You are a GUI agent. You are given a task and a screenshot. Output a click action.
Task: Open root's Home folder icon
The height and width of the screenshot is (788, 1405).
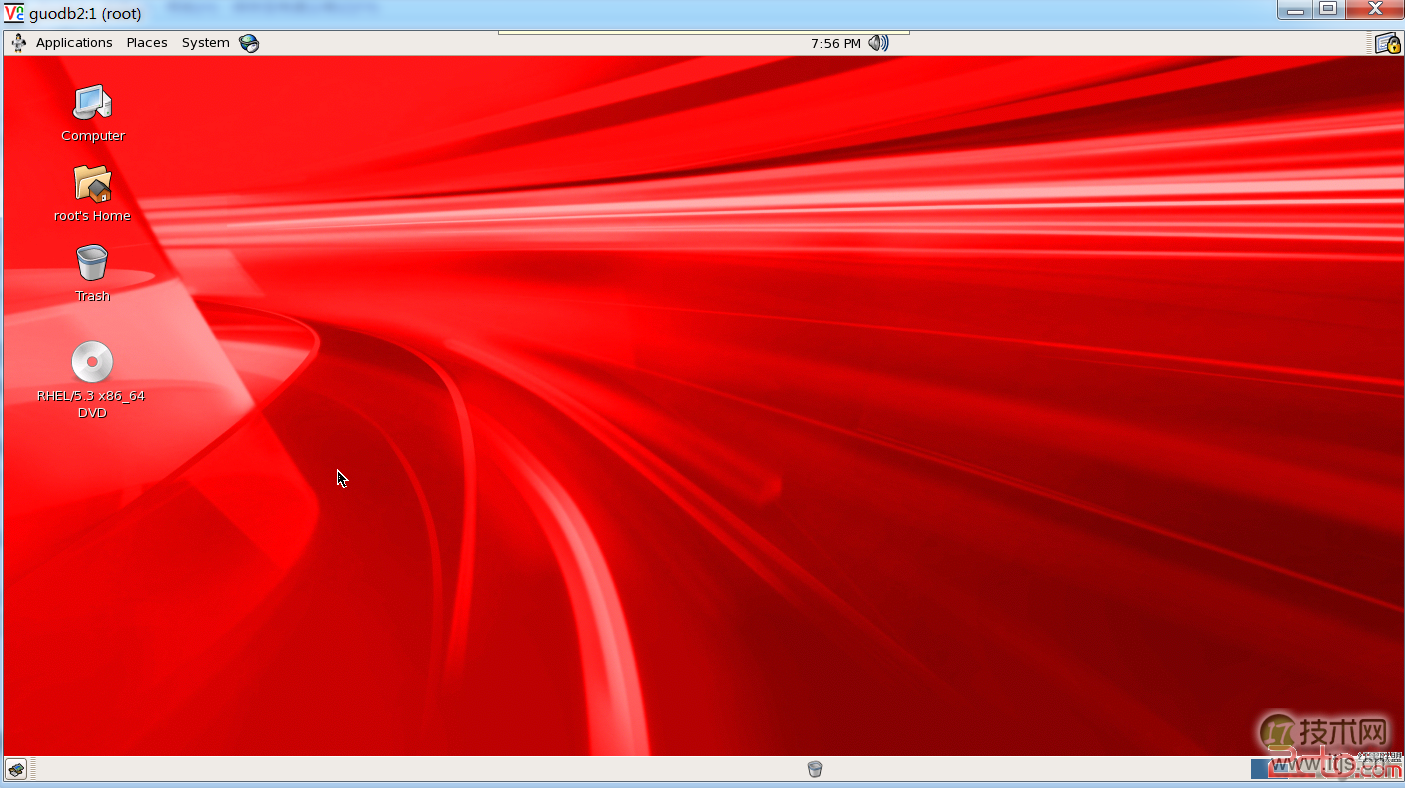point(92,184)
